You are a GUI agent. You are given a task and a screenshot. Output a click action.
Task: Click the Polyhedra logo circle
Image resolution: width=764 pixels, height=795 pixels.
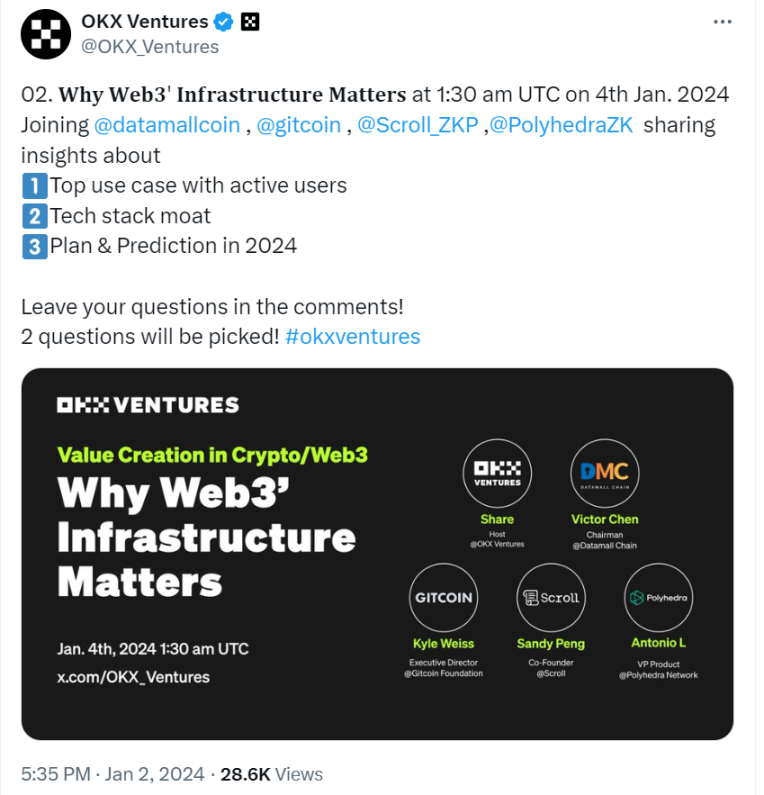point(658,597)
